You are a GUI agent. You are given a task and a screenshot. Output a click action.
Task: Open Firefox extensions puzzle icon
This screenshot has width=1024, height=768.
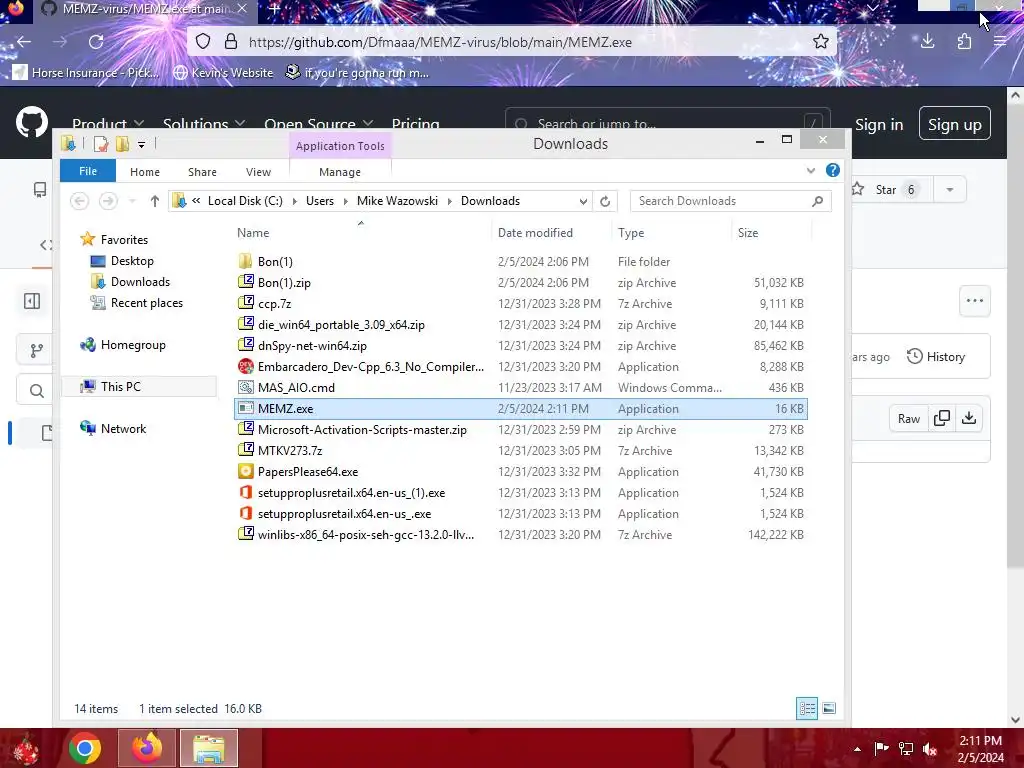pos(964,42)
